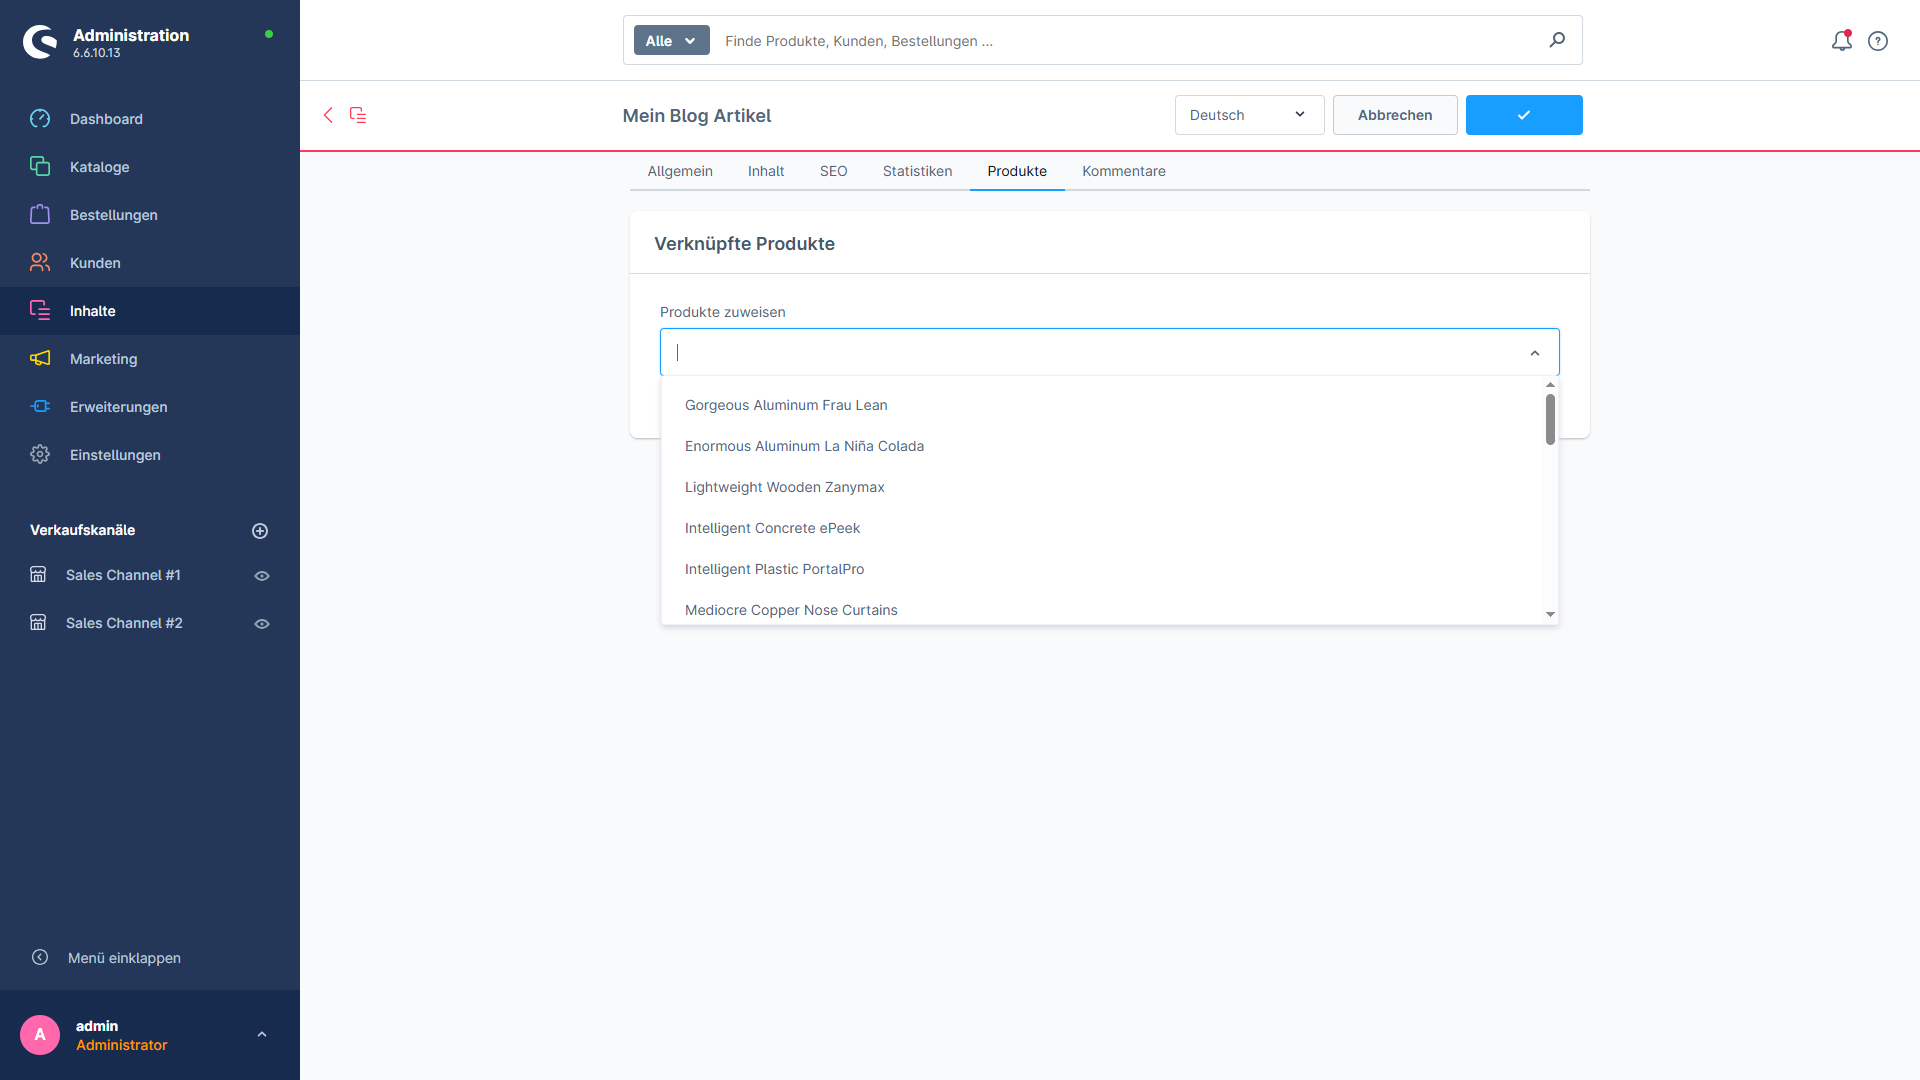The image size is (1920, 1080).
Task: Select Lightweight Wooden Zanymax option
Action: point(1102,487)
